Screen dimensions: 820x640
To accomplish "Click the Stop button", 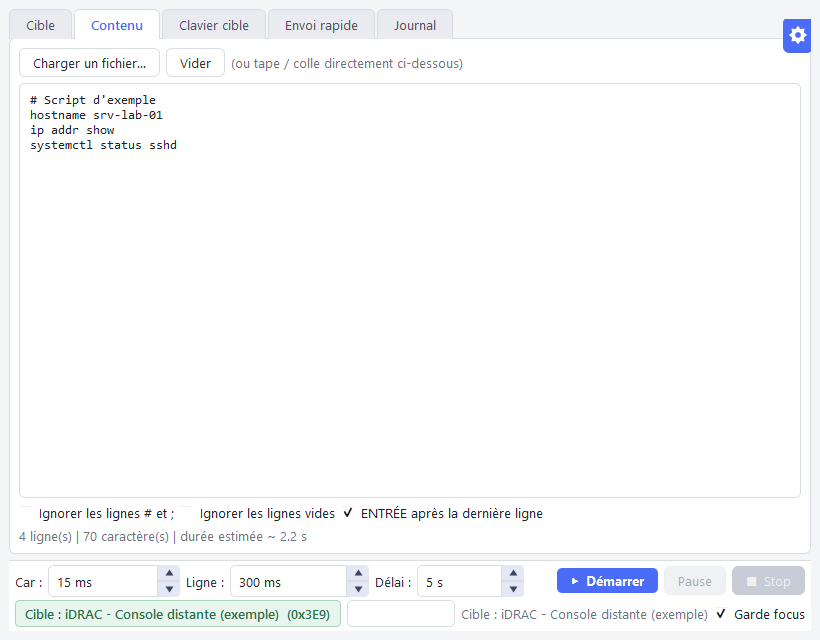I will [x=768, y=581].
